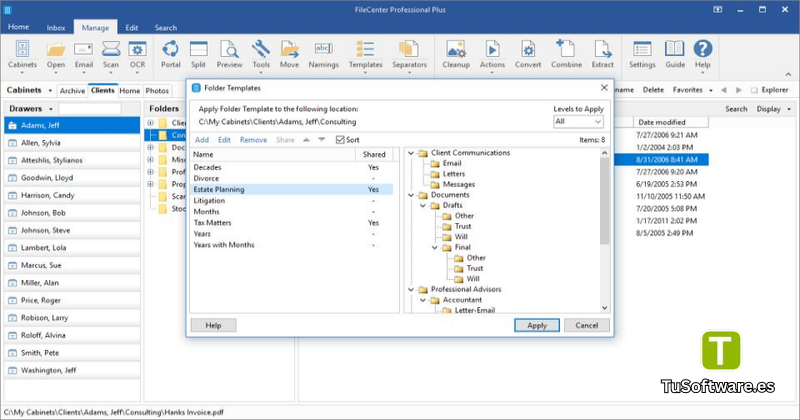Collapse the Final tree node
This screenshot has height=420, width=800.
click(x=435, y=248)
